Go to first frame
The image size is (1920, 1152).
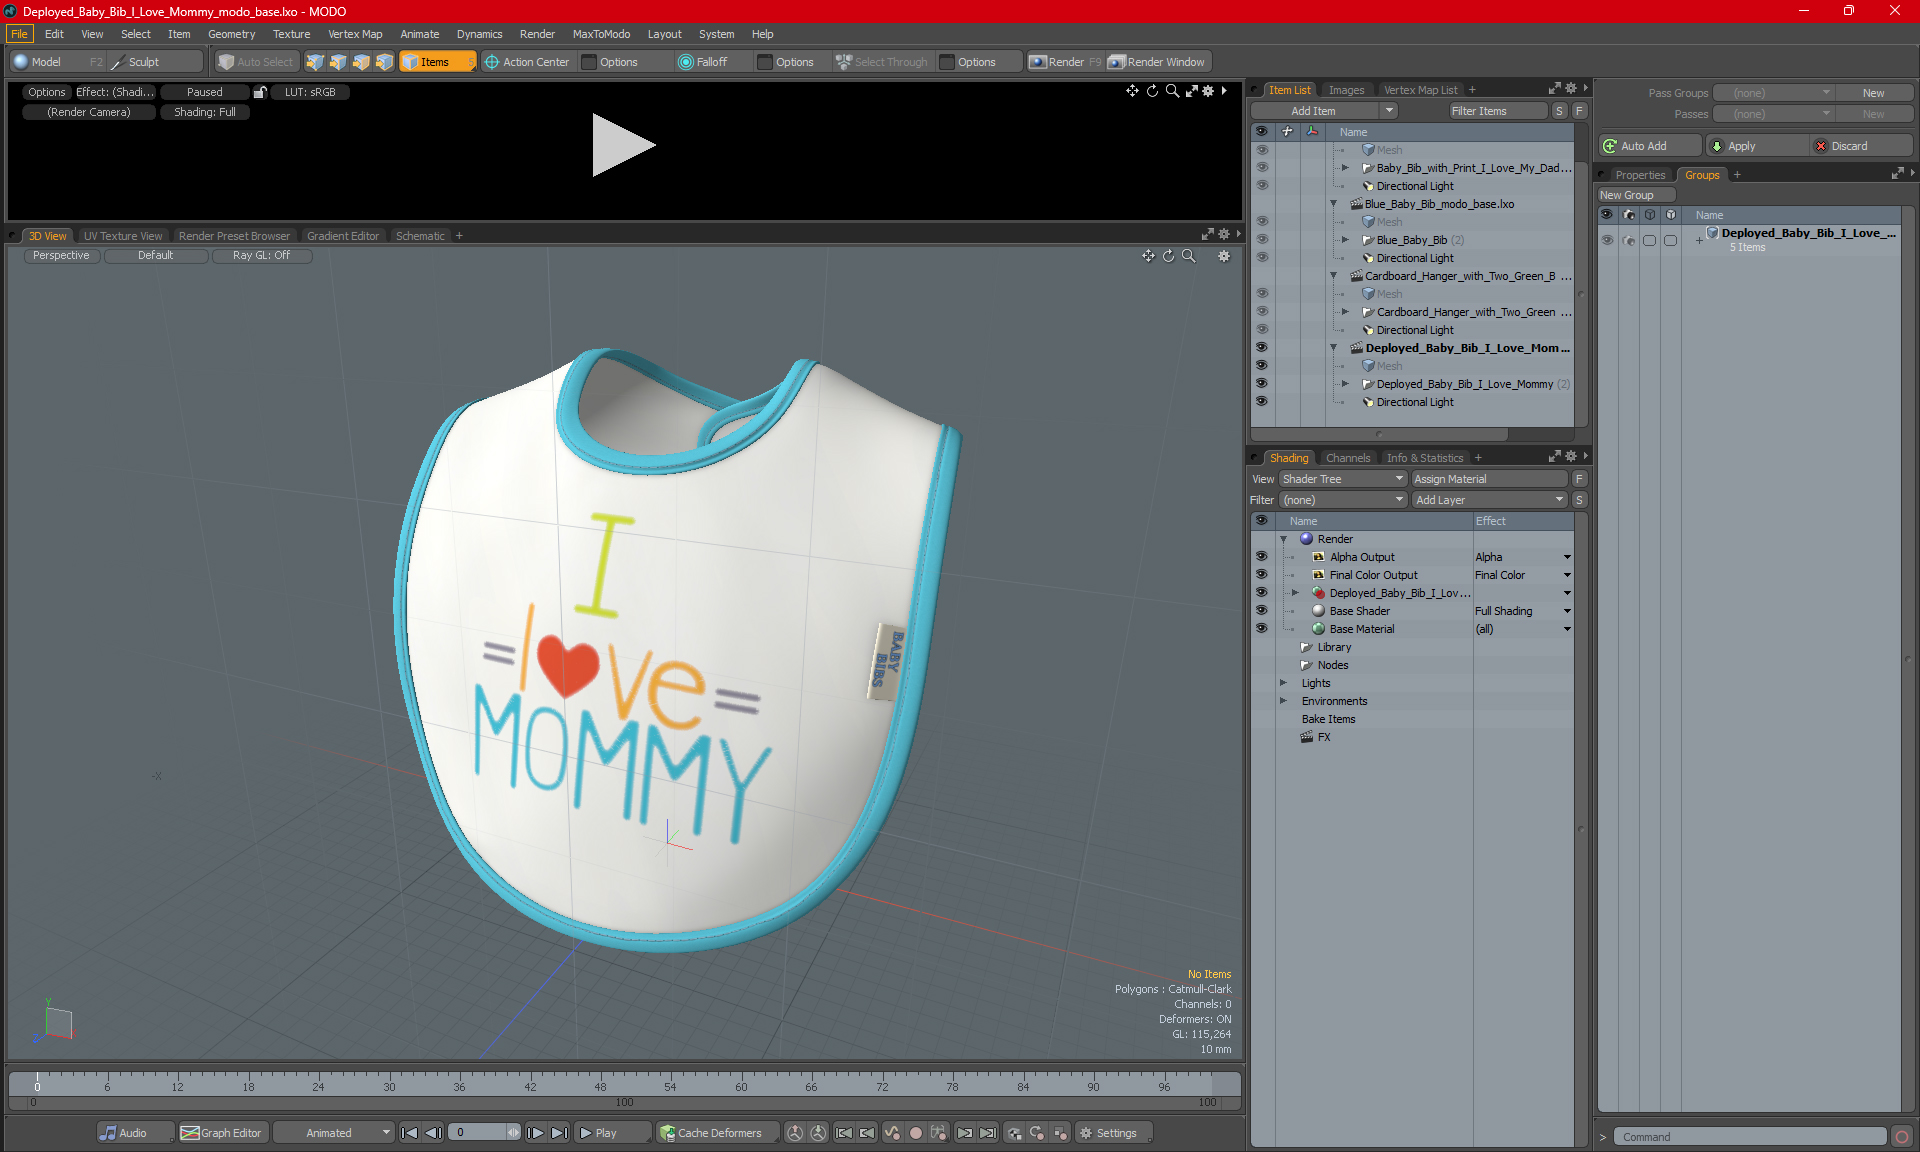tap(409, 1133)
